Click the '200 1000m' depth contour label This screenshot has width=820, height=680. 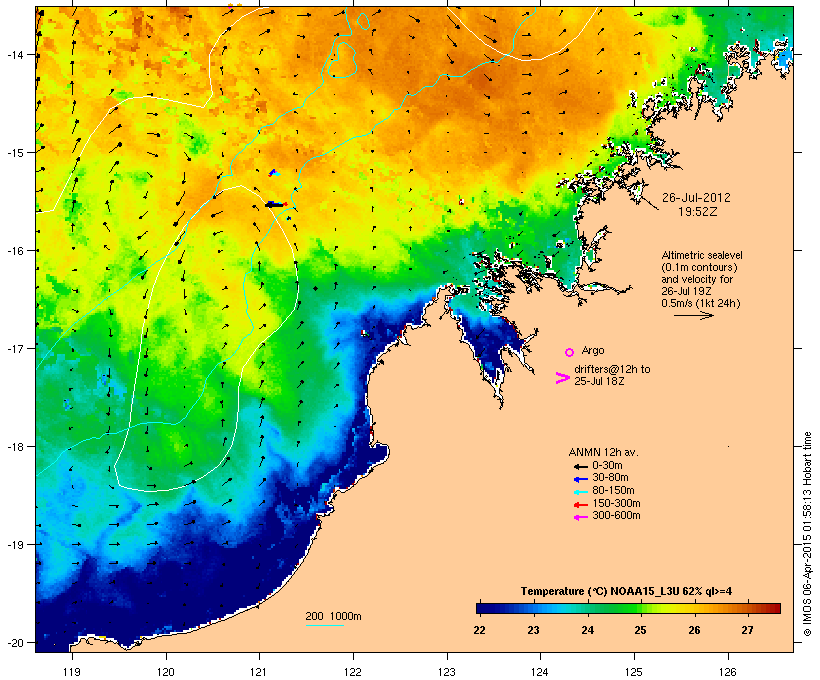click(x=333, y=616)
